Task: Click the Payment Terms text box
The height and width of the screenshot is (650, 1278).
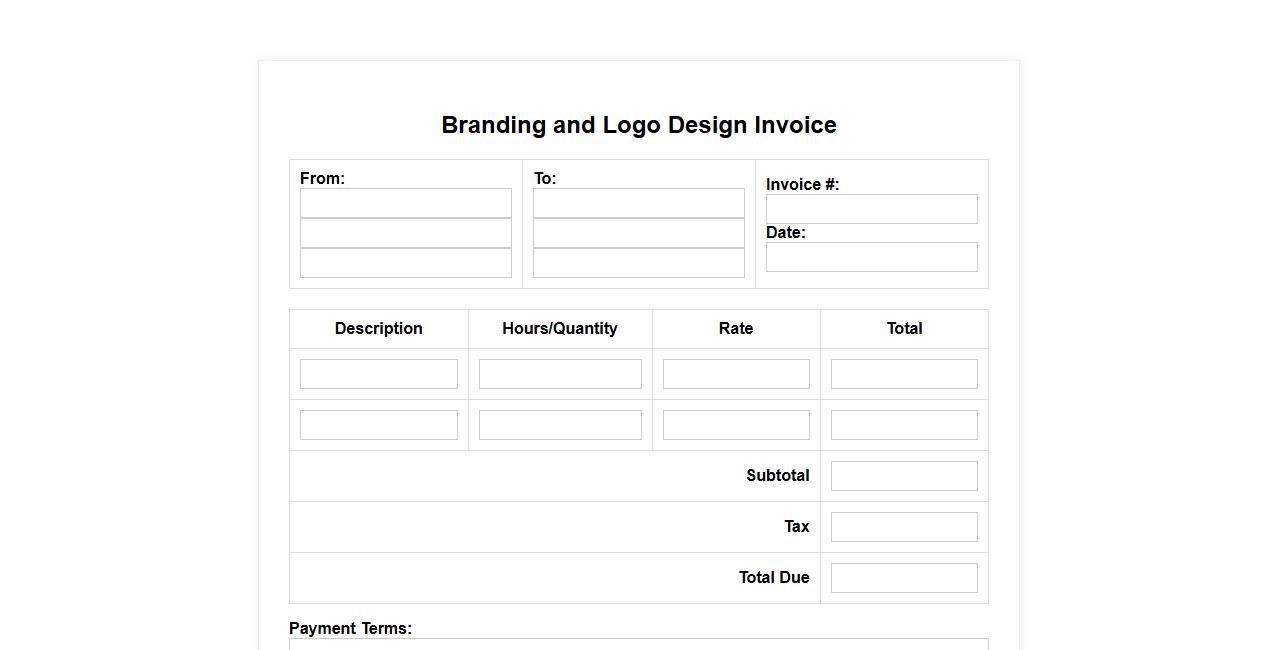Action: coord(638,644)
